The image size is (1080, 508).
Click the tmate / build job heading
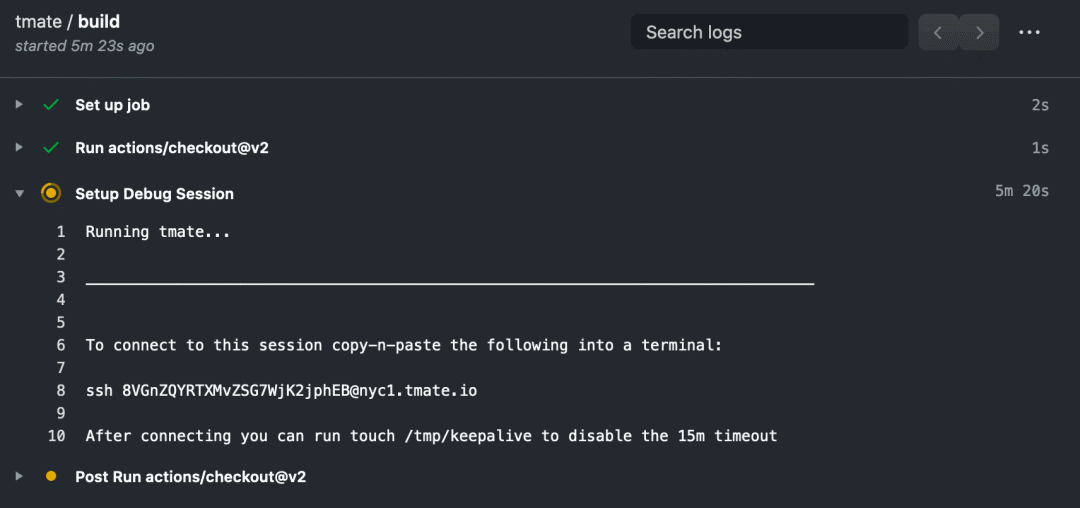click(x=68, y=22)
